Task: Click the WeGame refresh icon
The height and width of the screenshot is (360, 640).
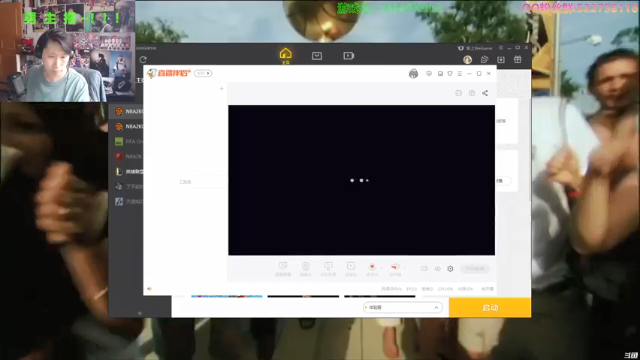Action: [143, 60]
